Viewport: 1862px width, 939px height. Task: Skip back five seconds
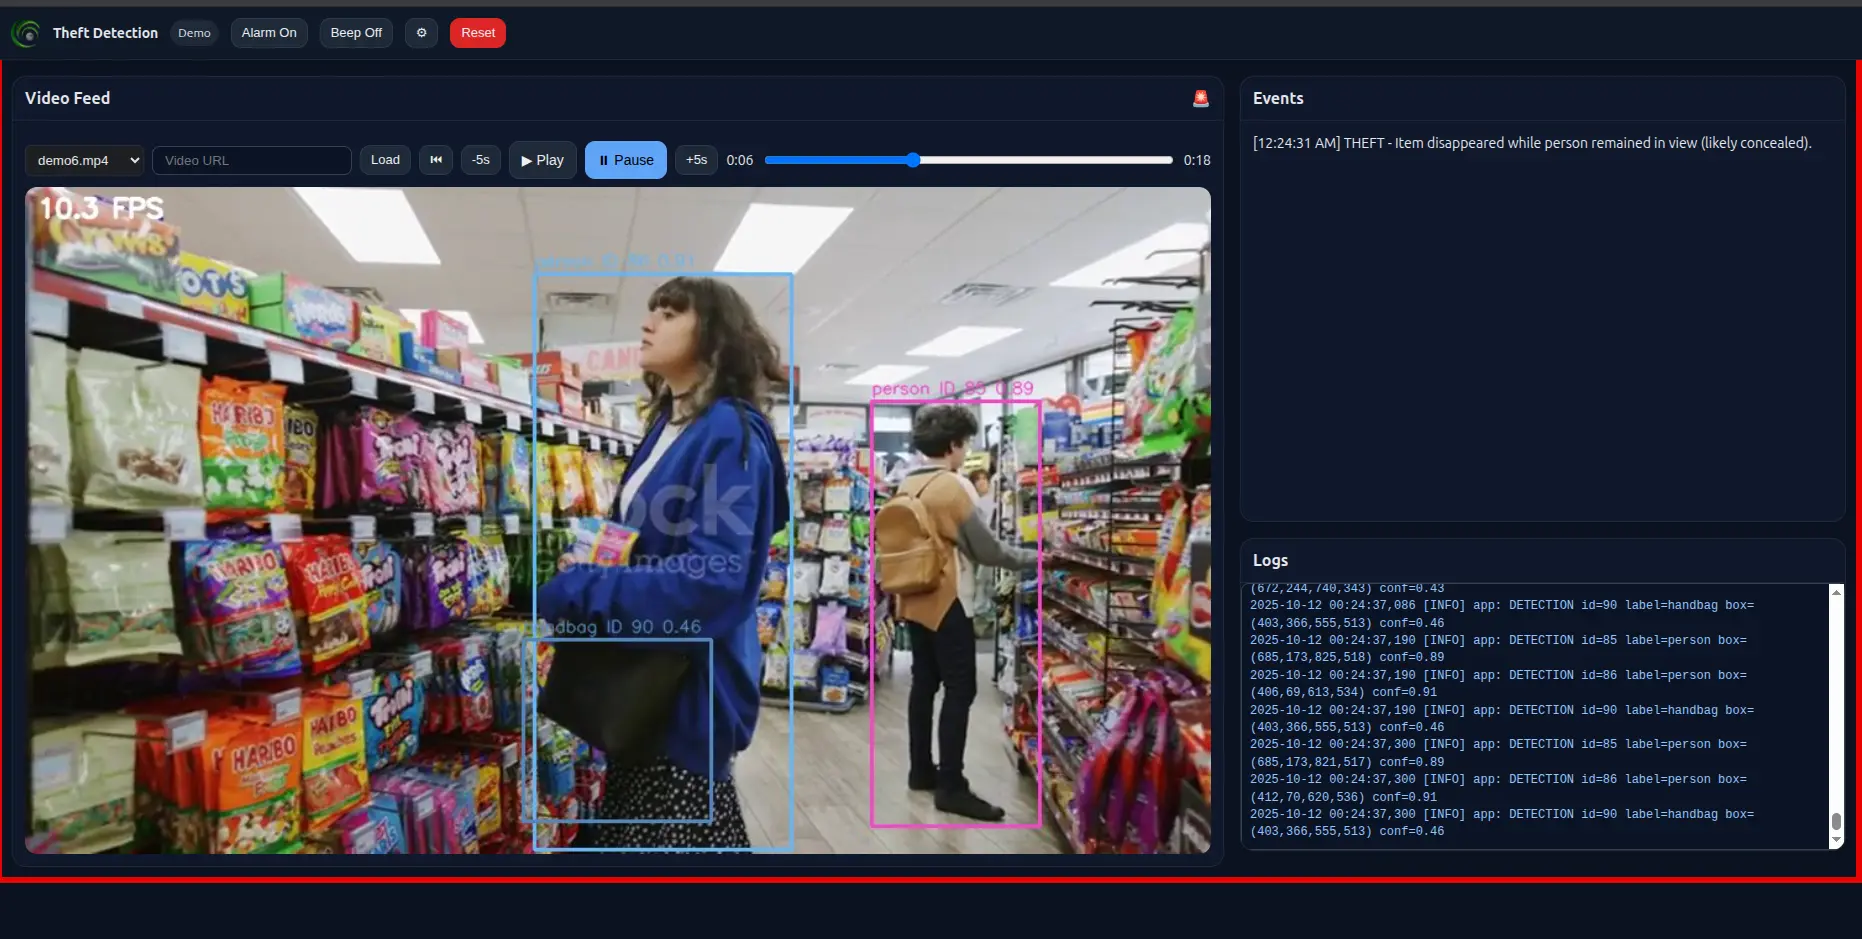(481, 160)
